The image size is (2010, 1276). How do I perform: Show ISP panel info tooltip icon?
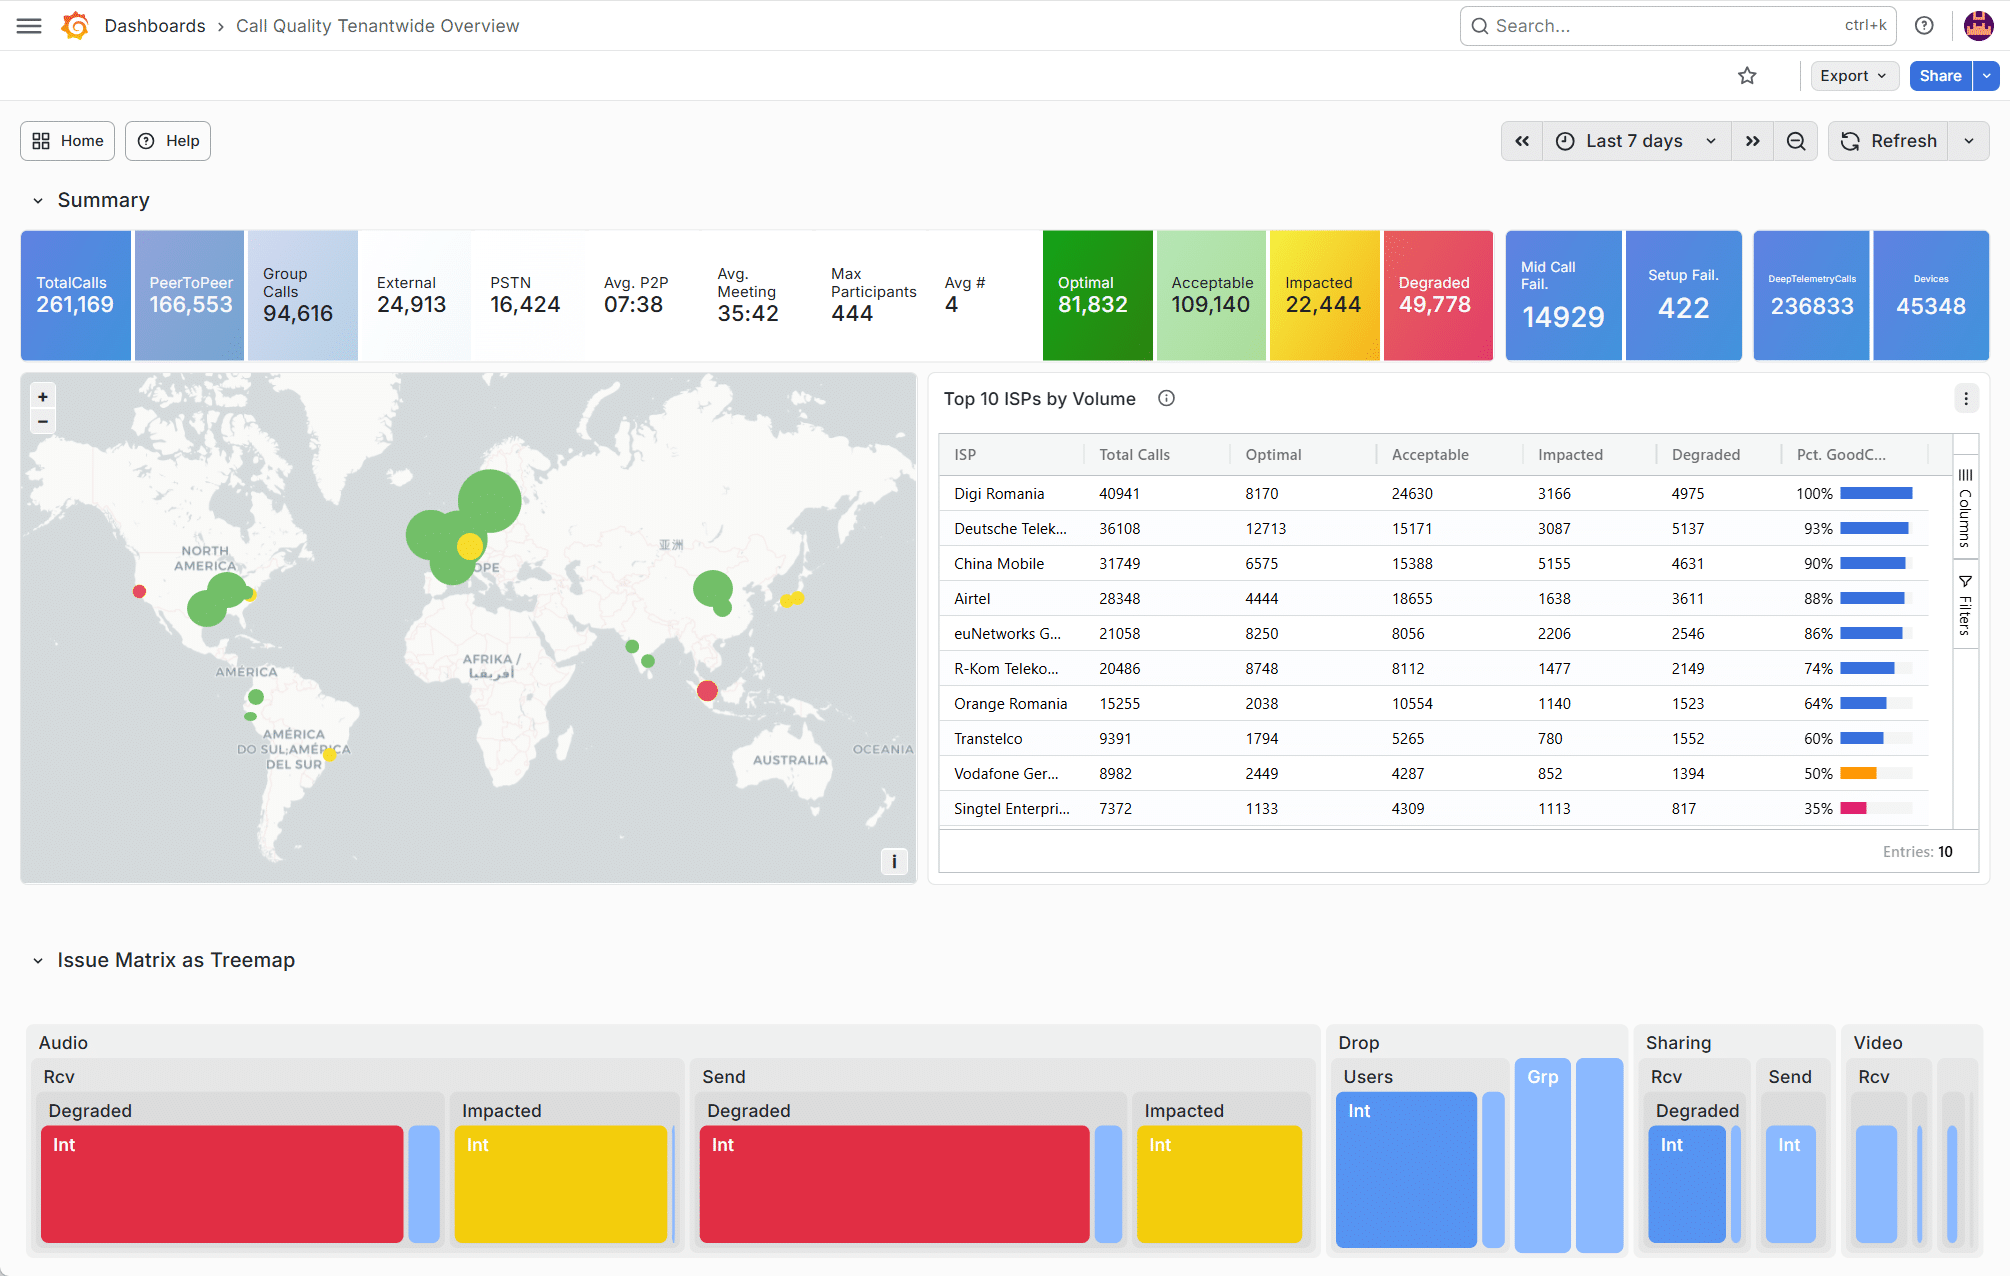(1166, 399)
